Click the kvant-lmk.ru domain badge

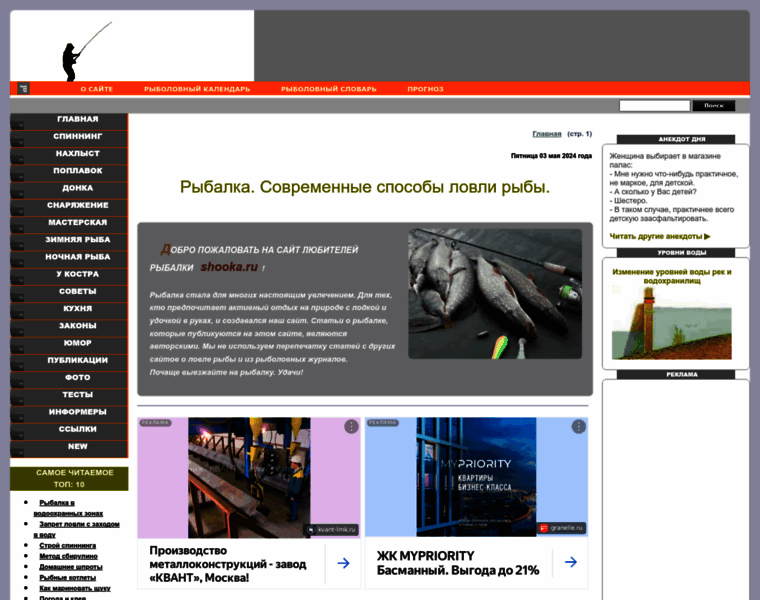pyautogui.click(x=332, y=530)
